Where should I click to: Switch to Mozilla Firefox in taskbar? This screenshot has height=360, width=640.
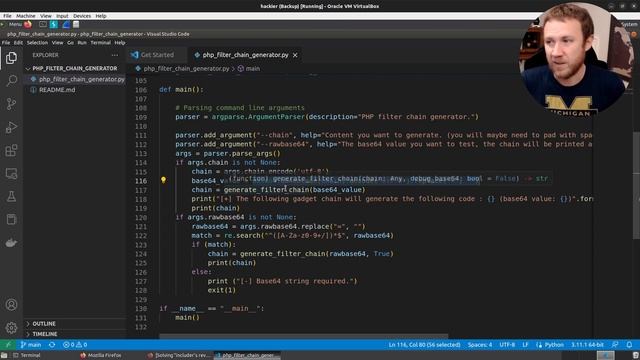[x=101, y=355]
